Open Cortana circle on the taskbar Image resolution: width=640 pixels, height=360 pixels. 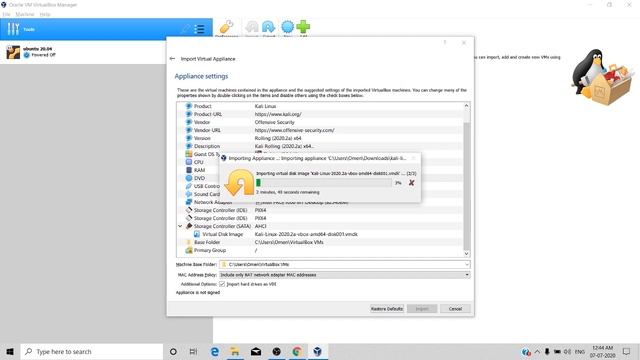pyautogui.click(x=173, y=351)
